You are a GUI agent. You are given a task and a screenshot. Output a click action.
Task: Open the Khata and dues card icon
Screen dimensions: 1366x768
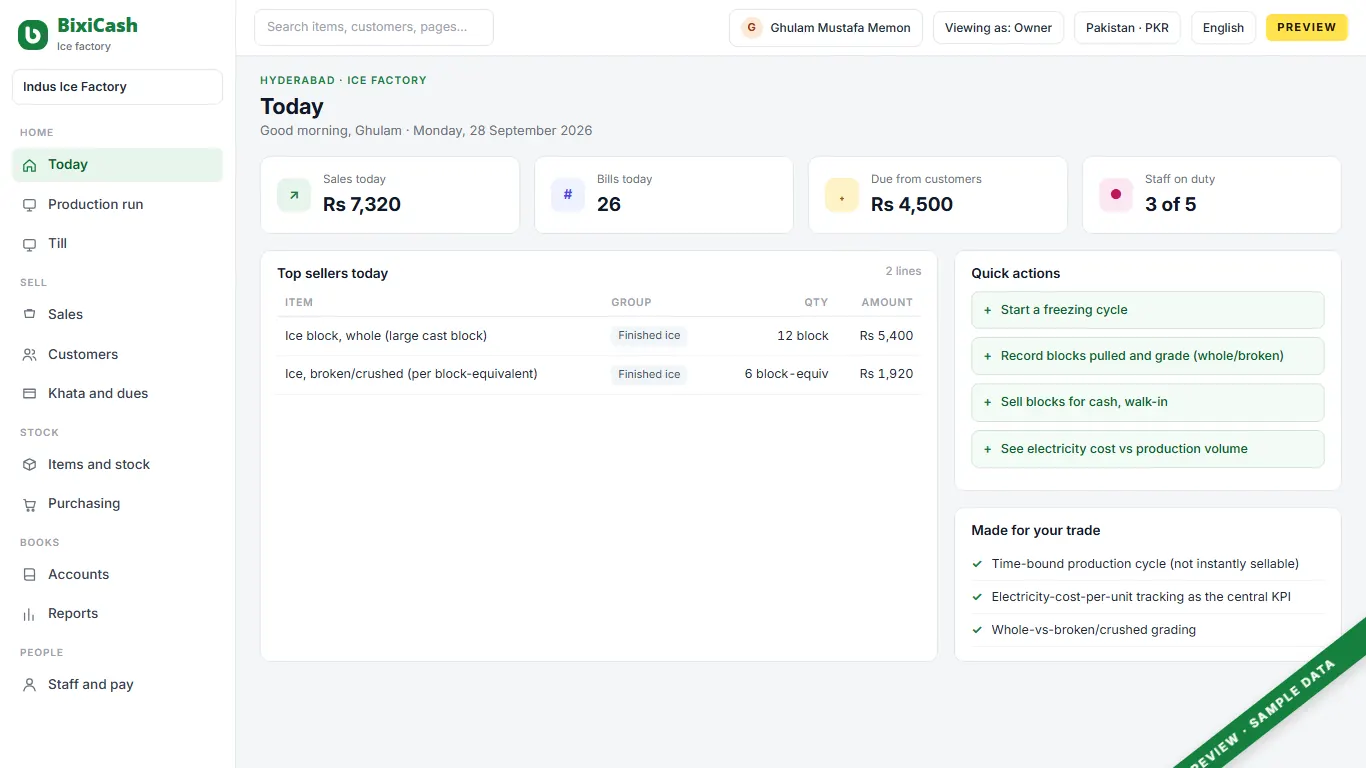tap(29, 393)
